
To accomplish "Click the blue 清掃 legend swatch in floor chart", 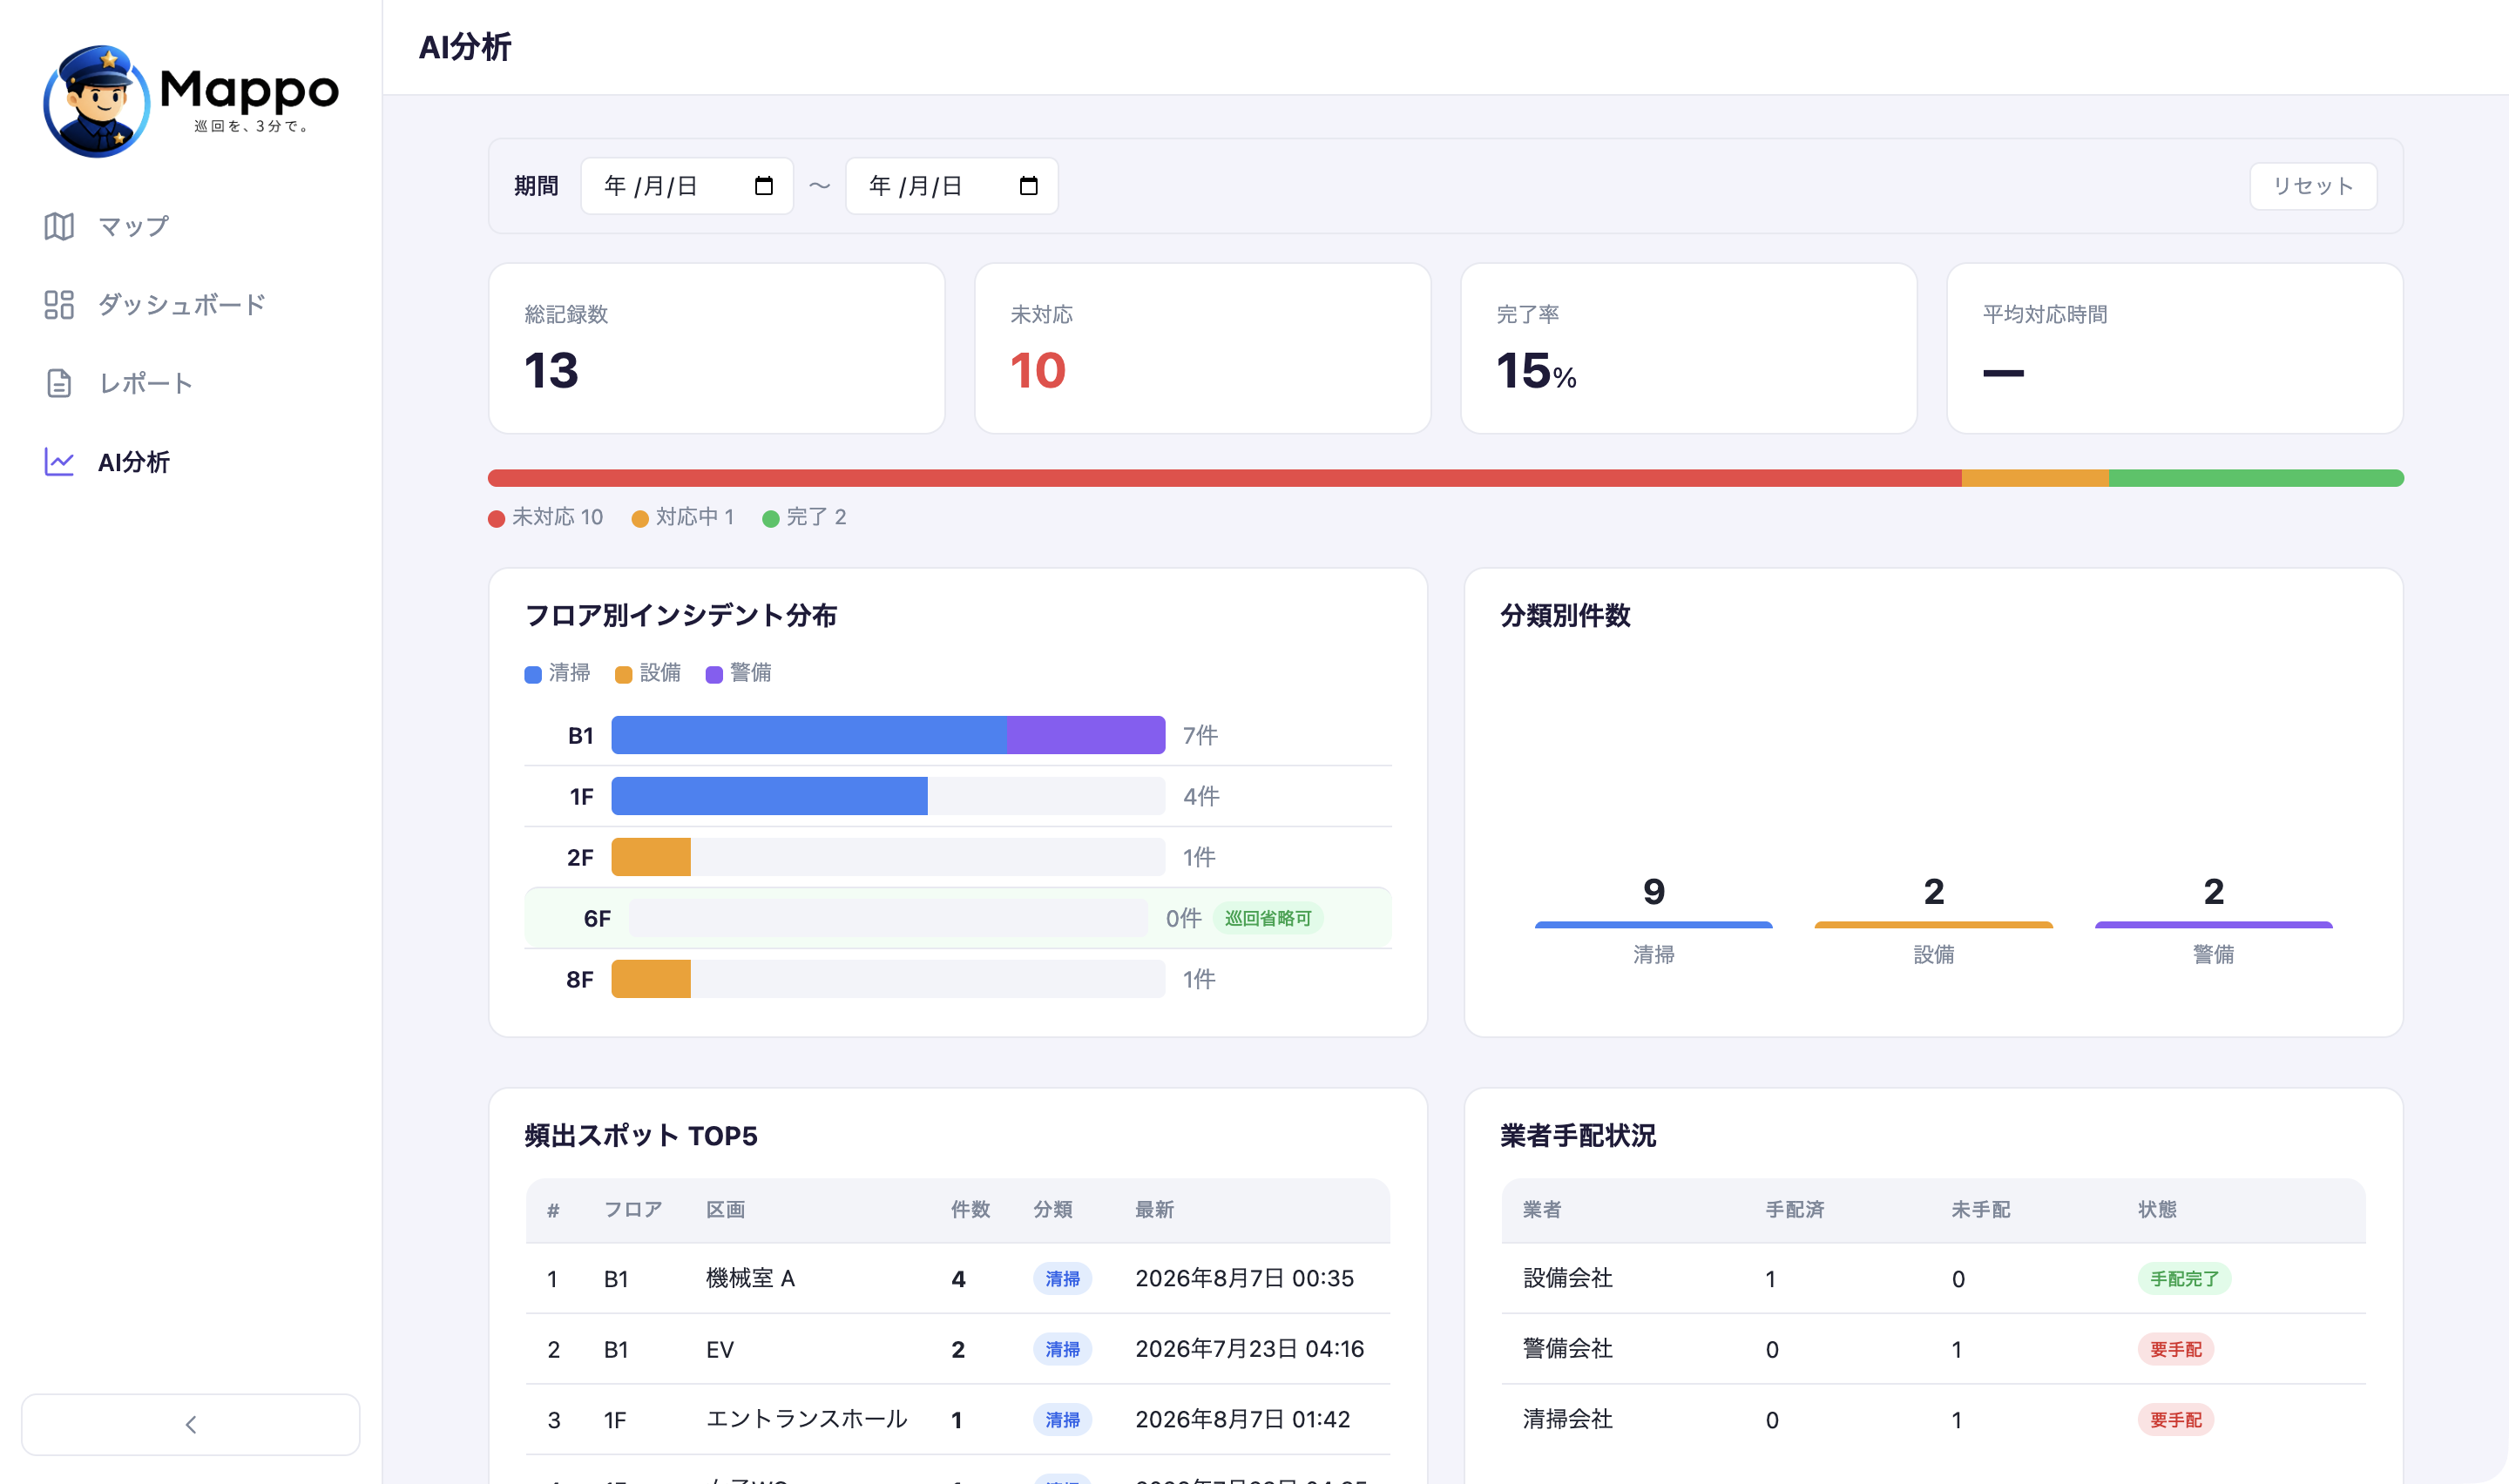I will coord(533,675).
